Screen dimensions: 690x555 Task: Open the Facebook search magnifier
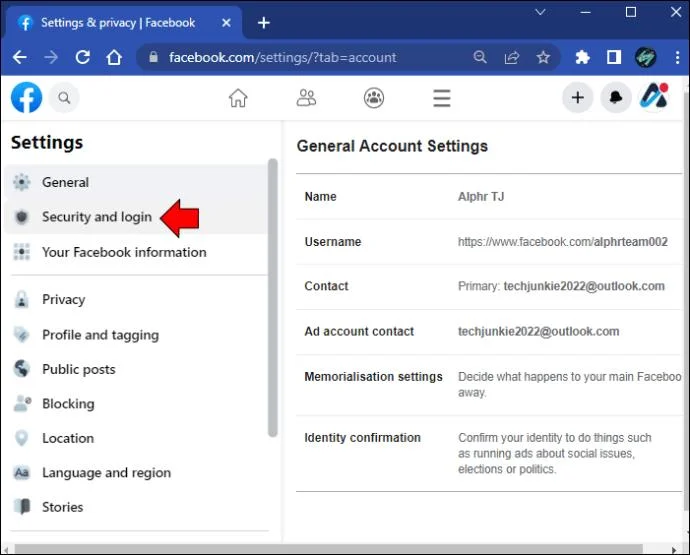[64, 98]
